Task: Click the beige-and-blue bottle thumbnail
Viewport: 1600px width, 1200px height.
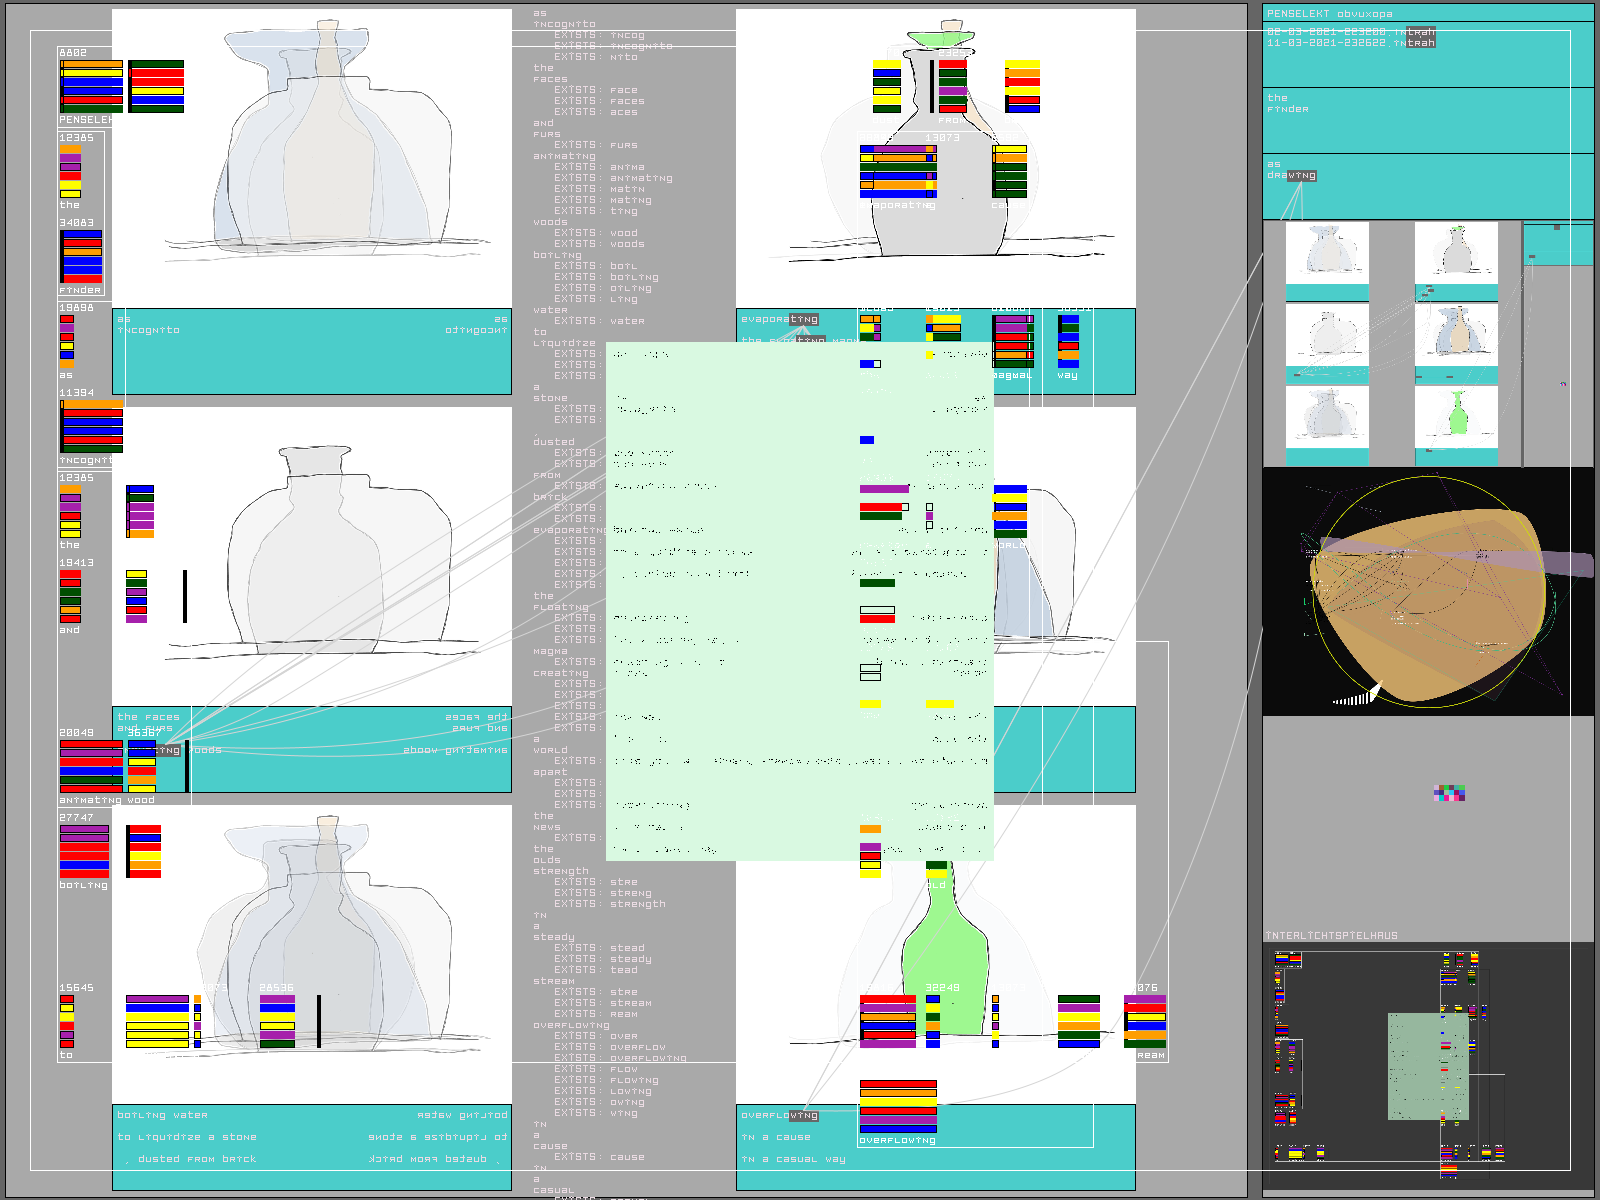Action: (x=1456, y=335)
